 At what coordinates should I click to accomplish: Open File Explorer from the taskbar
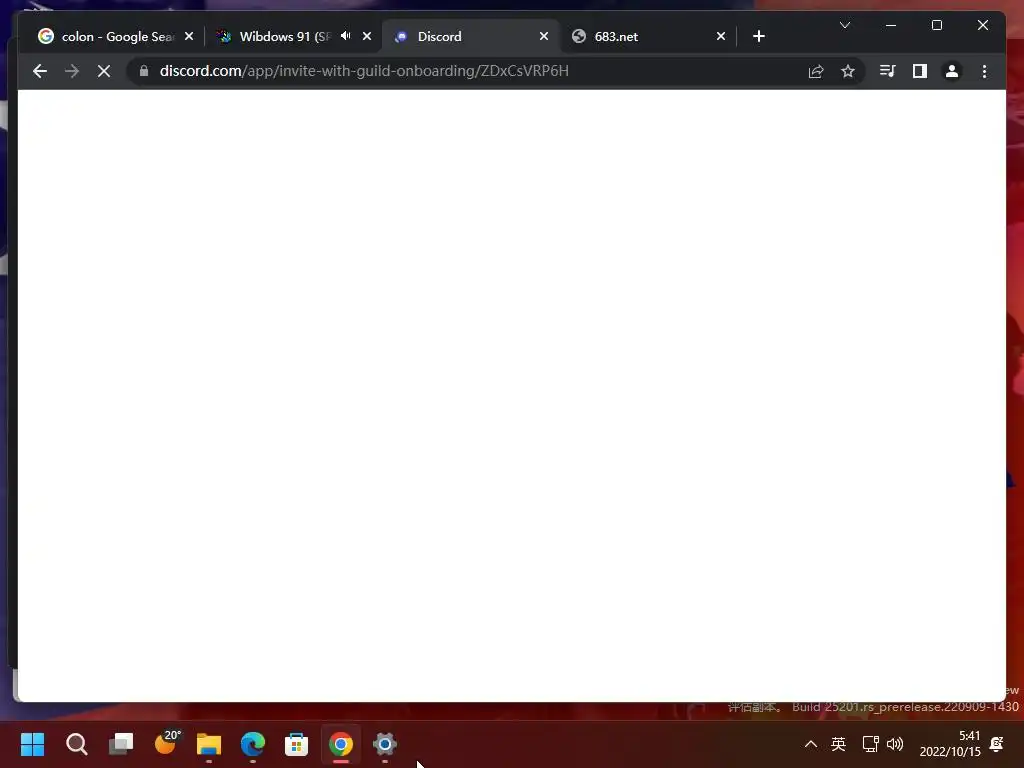[x=209, y=744]
